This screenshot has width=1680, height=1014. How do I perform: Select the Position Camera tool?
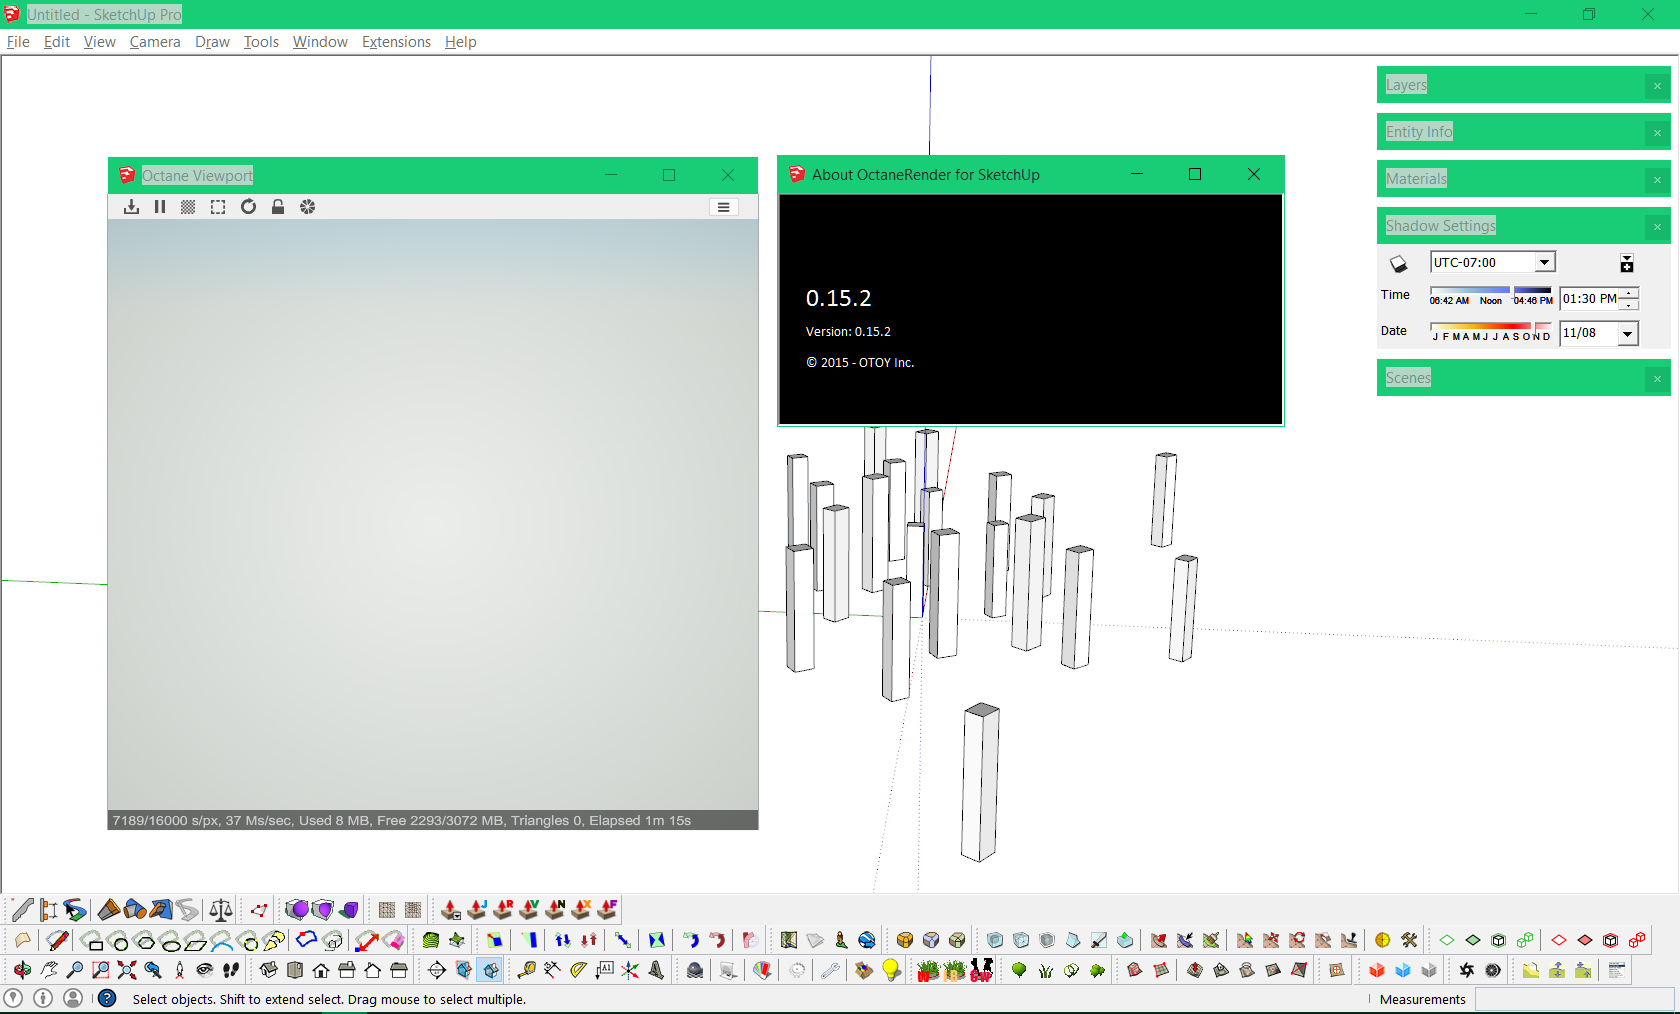click(x=179, y=970)
